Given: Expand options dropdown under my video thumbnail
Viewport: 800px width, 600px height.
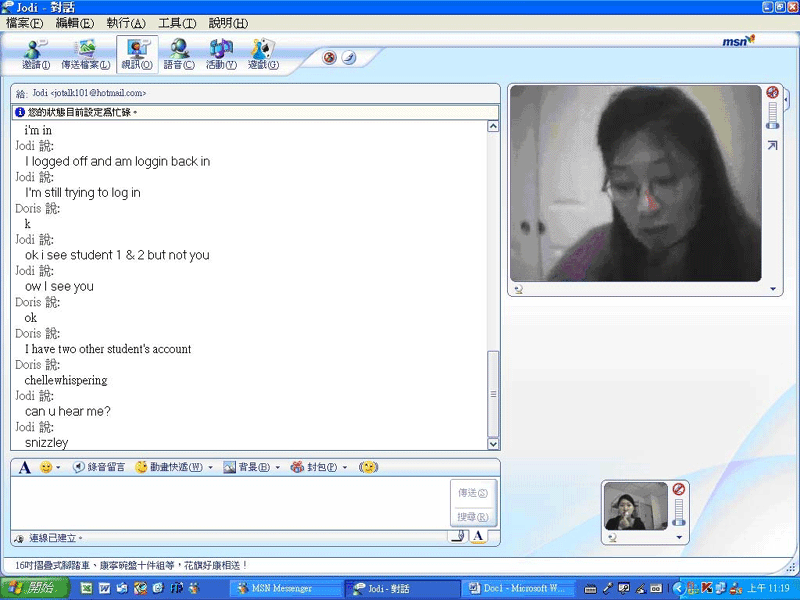Looking at the screenshot, I should (679, 537).
